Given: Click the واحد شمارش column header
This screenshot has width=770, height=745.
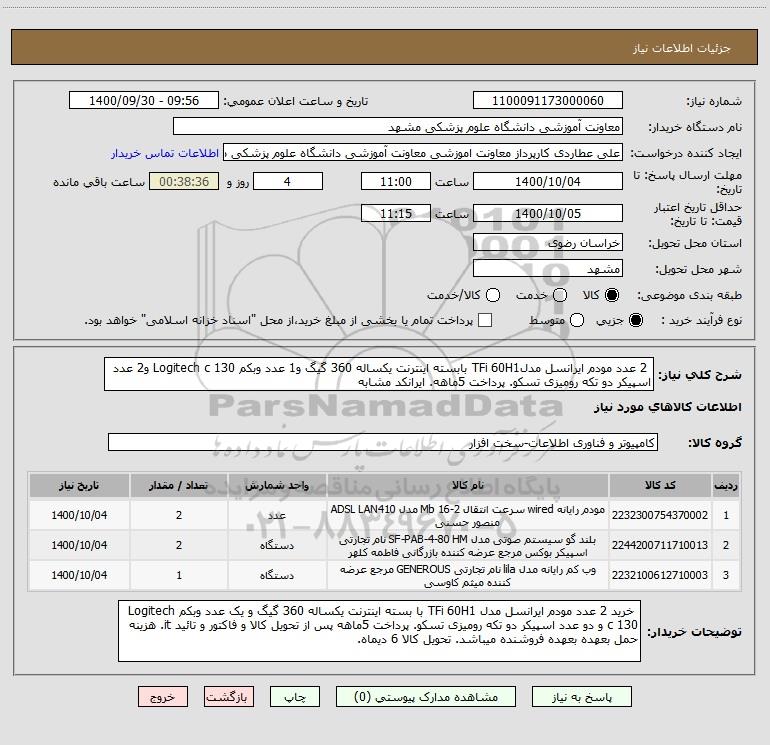Looking at the screenshot, I should (x=277, y=485).
